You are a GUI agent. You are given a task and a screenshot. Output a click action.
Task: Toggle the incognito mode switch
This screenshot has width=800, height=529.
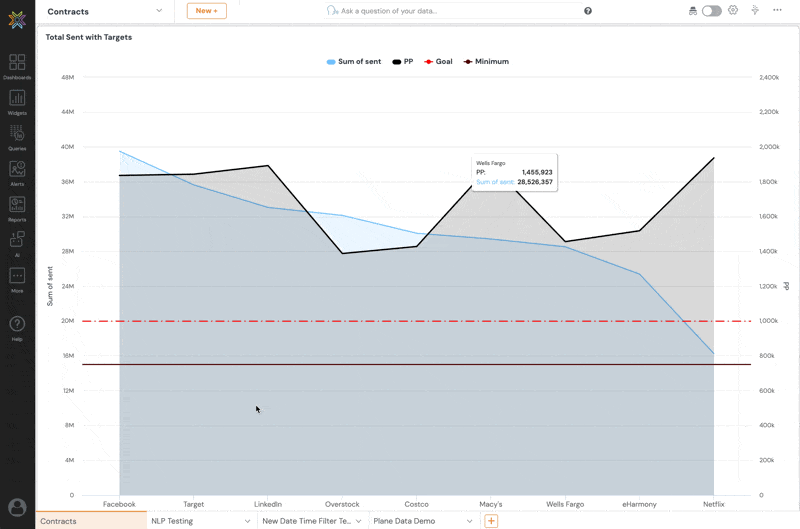click(x=711, y=11)
